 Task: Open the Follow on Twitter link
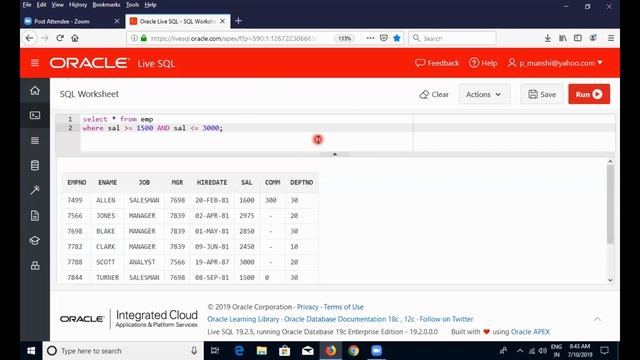(x=446, y=319)
